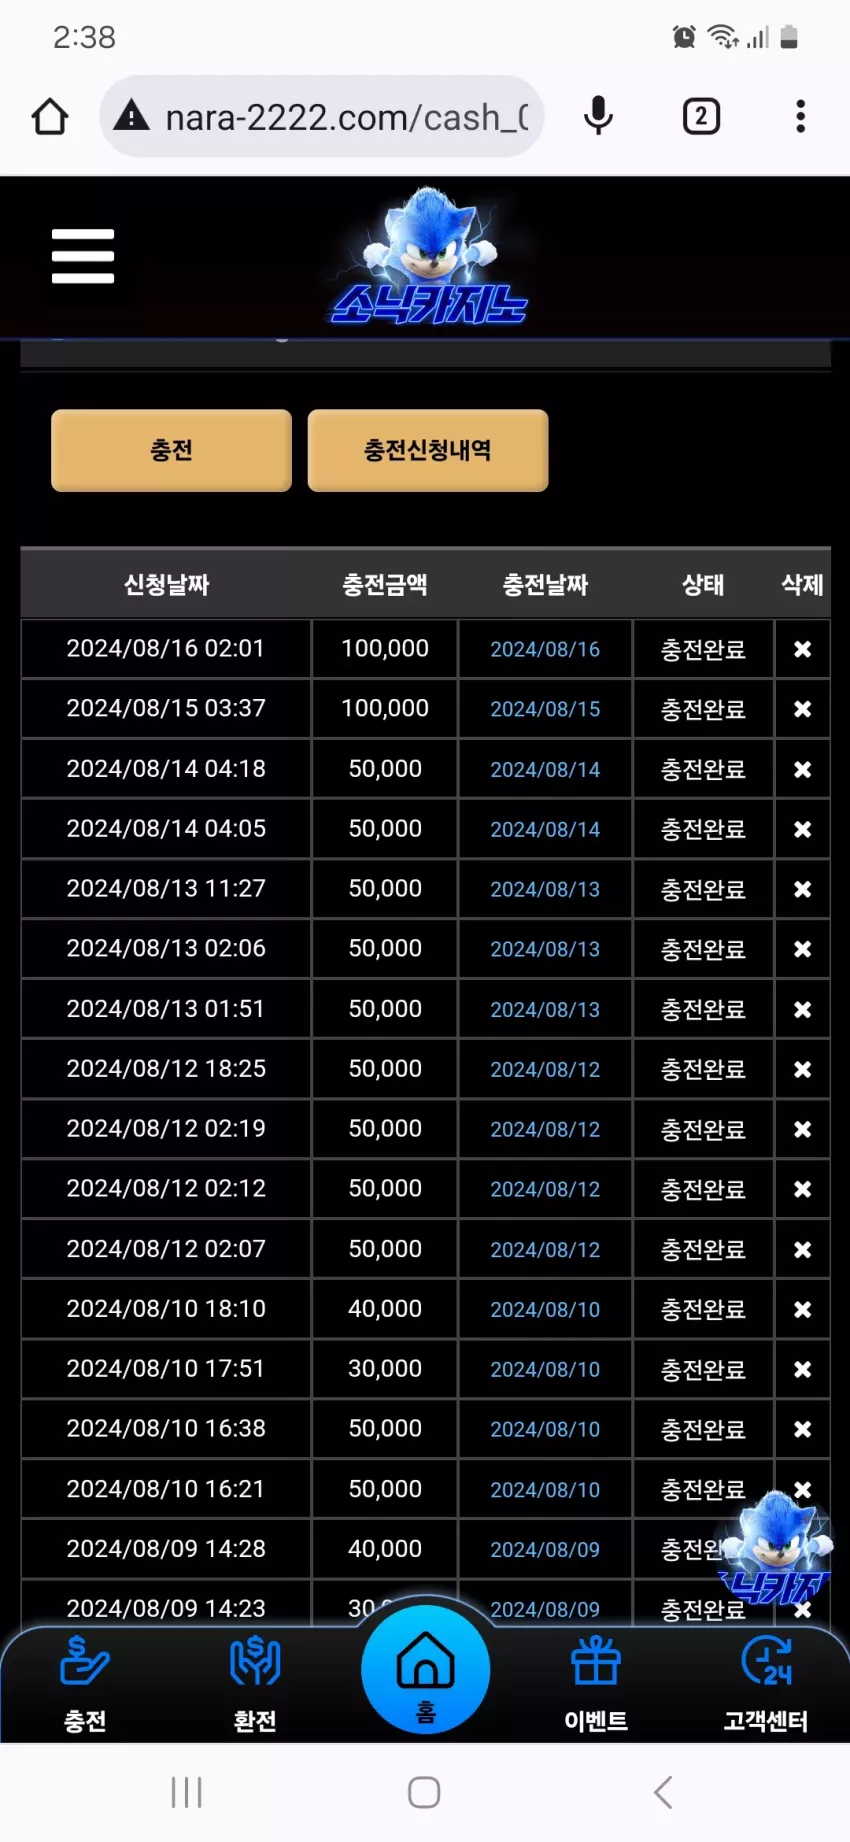Tap the microphone voice search icon
Screen dimensions: 850x1842
coord(598,117)
